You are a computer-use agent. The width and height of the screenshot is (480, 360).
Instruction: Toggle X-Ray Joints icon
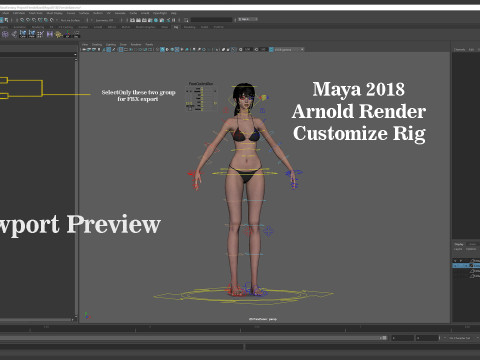point(233,49)
